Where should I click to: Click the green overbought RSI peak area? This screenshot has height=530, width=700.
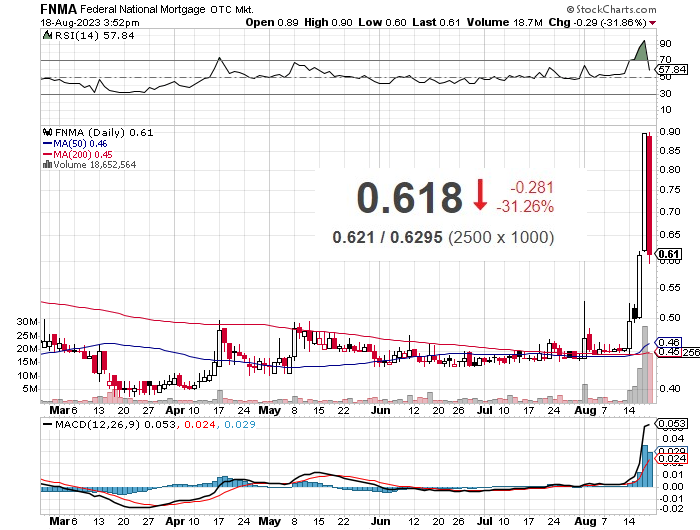(641, 51)
